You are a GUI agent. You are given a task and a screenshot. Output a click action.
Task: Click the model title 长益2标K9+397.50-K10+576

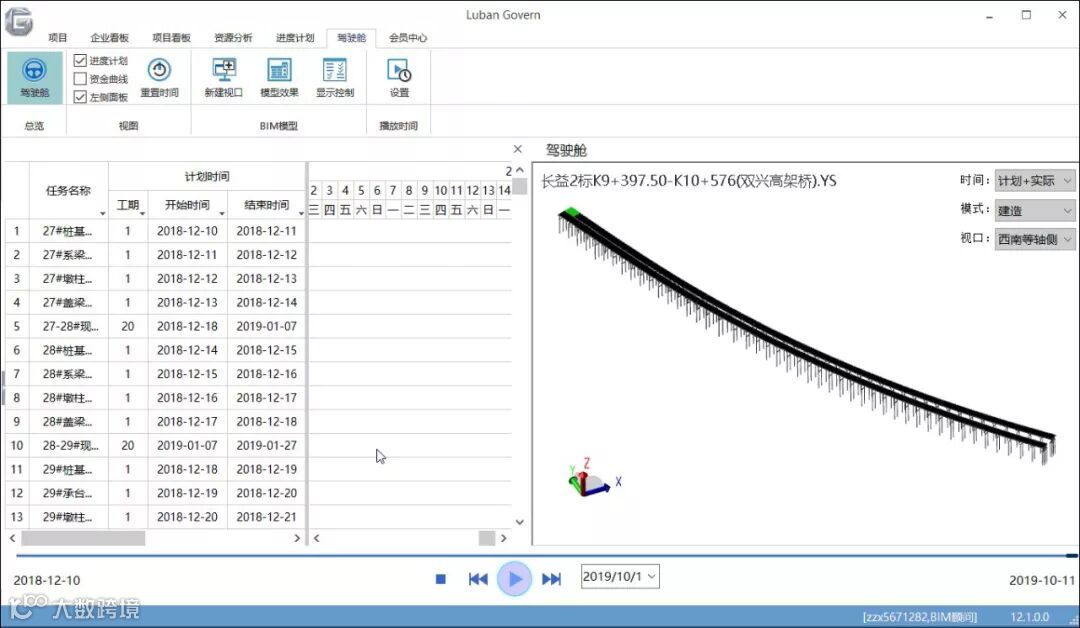coord(689,181)
